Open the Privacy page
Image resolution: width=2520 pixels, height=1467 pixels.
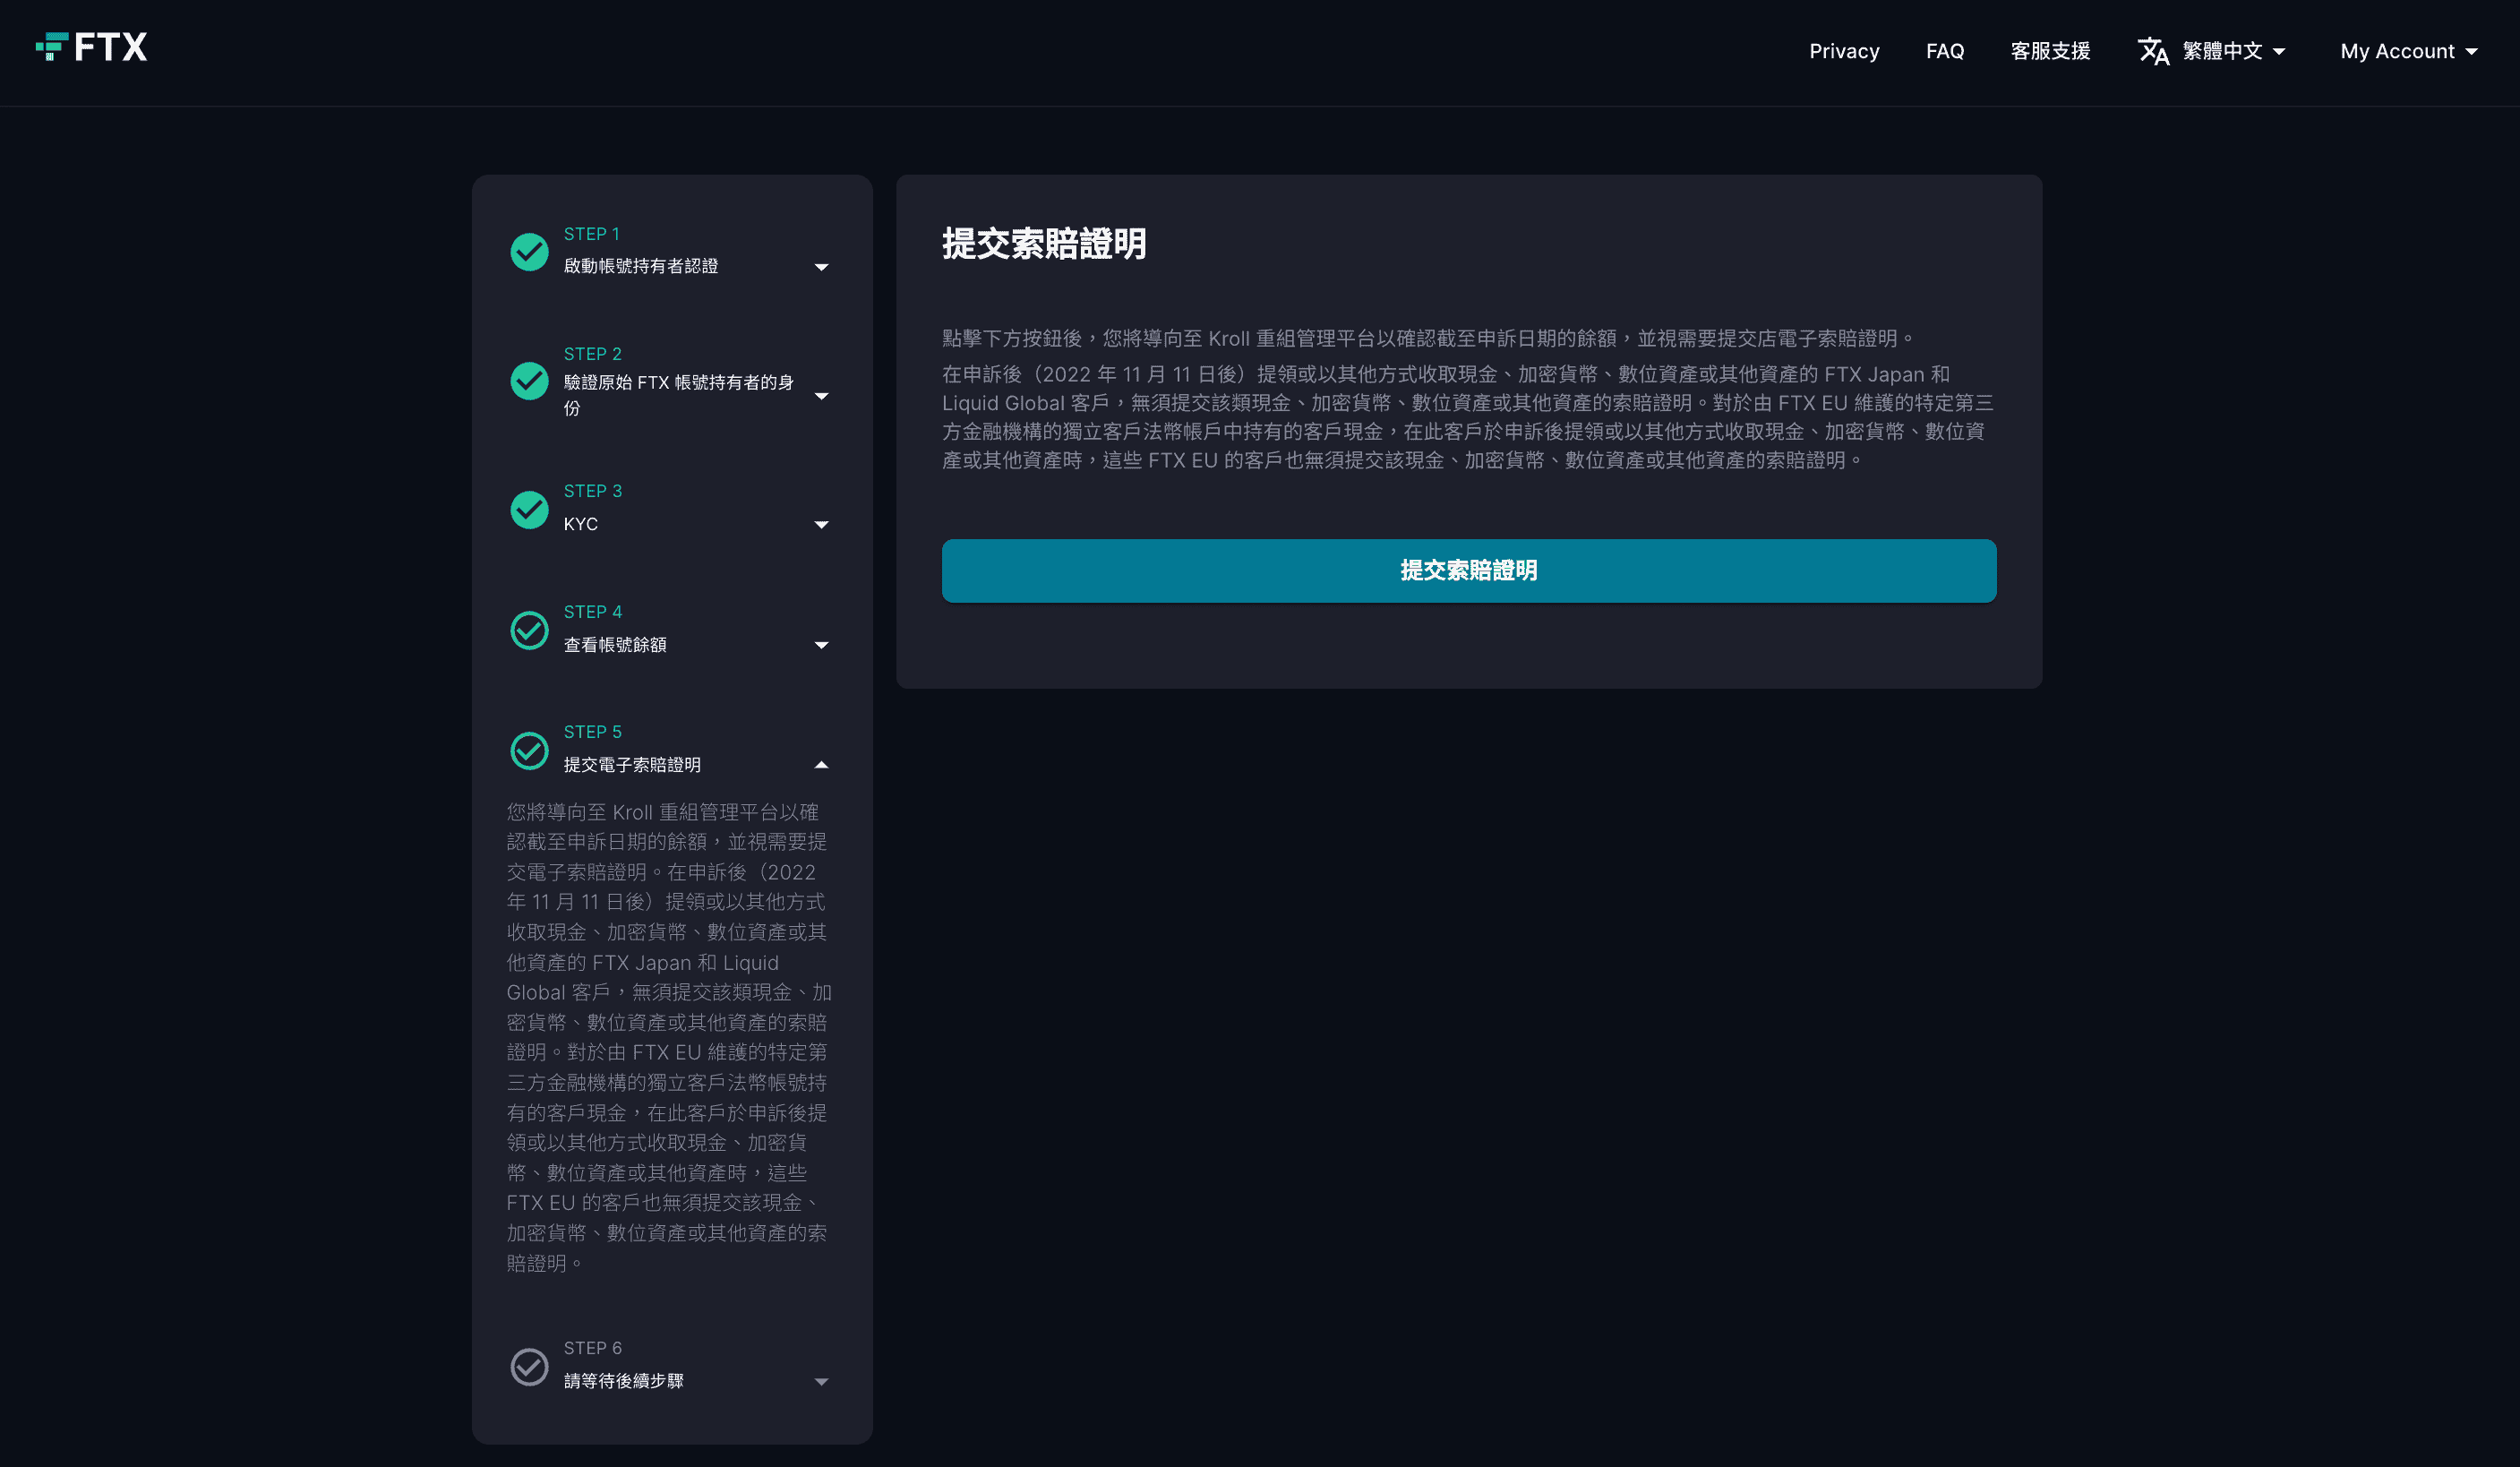tap(1844, 51)
